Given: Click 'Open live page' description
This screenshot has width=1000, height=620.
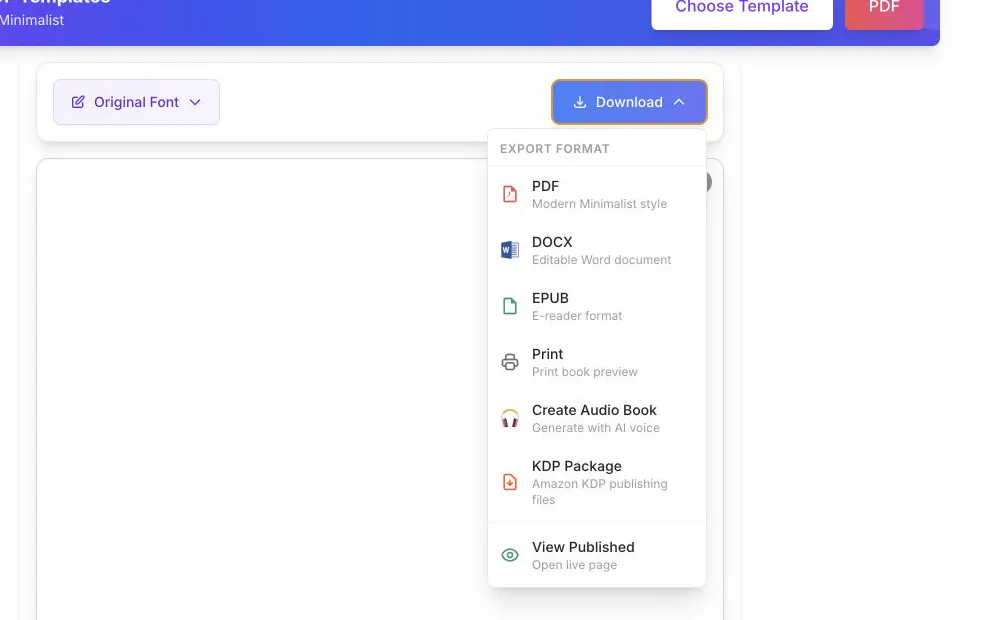Looking at the screenshot, I should click(x=575, y=565).
